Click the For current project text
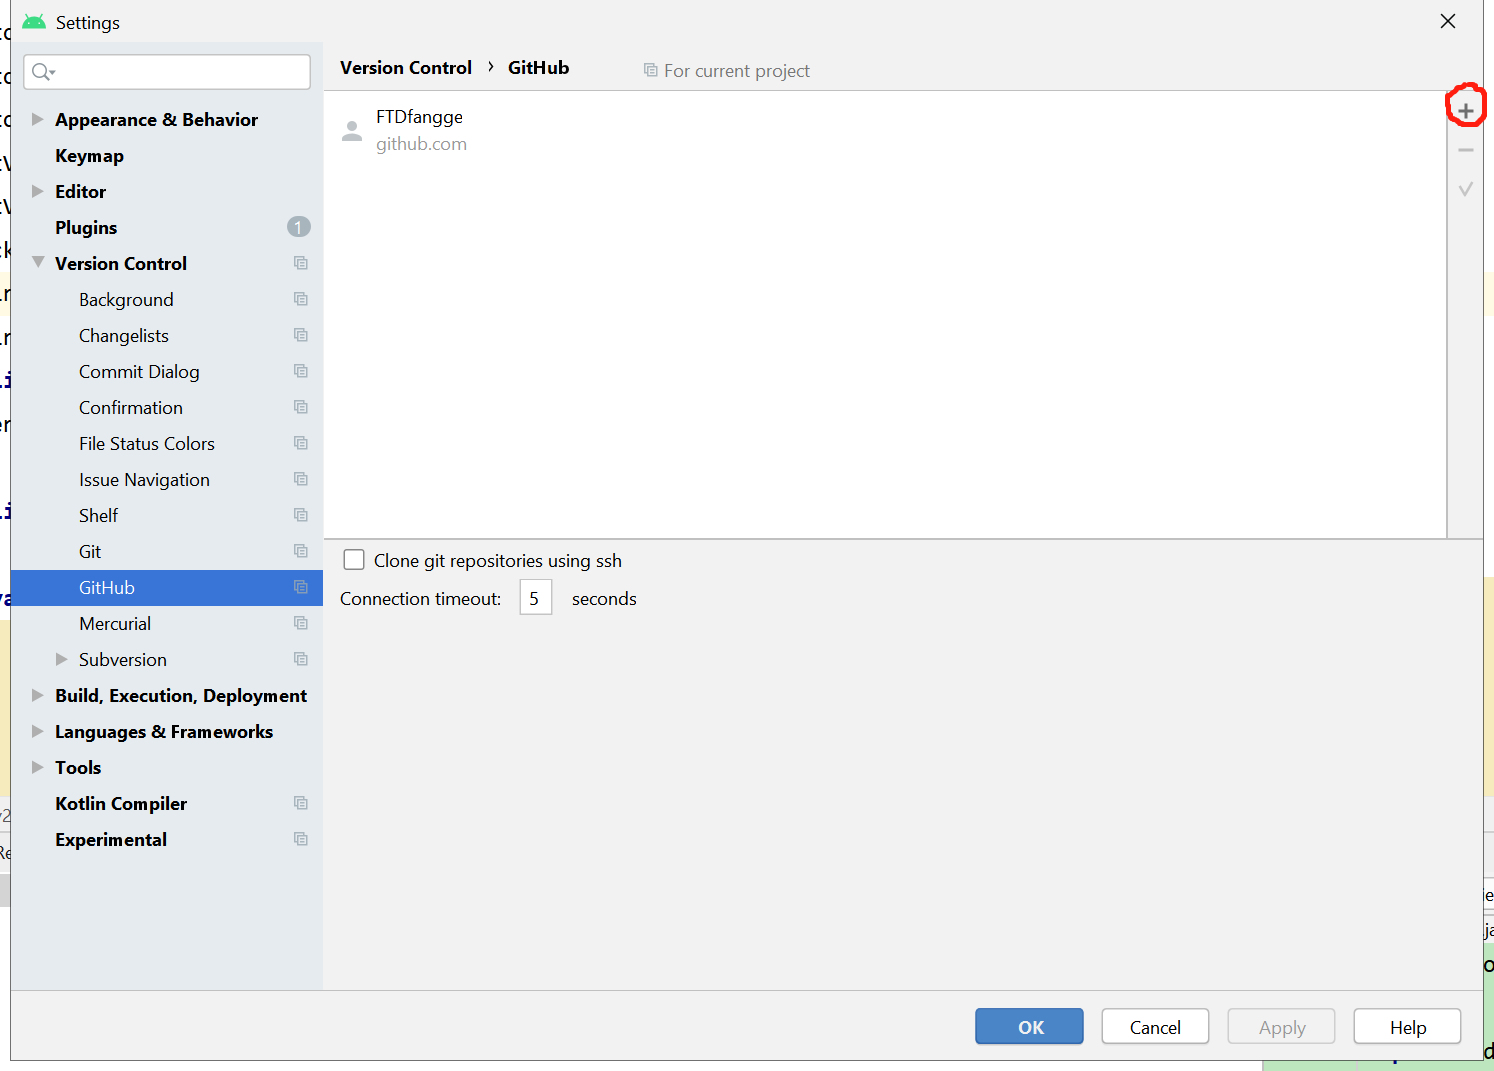1494x1071 pixels. click(x=737, y=71)
